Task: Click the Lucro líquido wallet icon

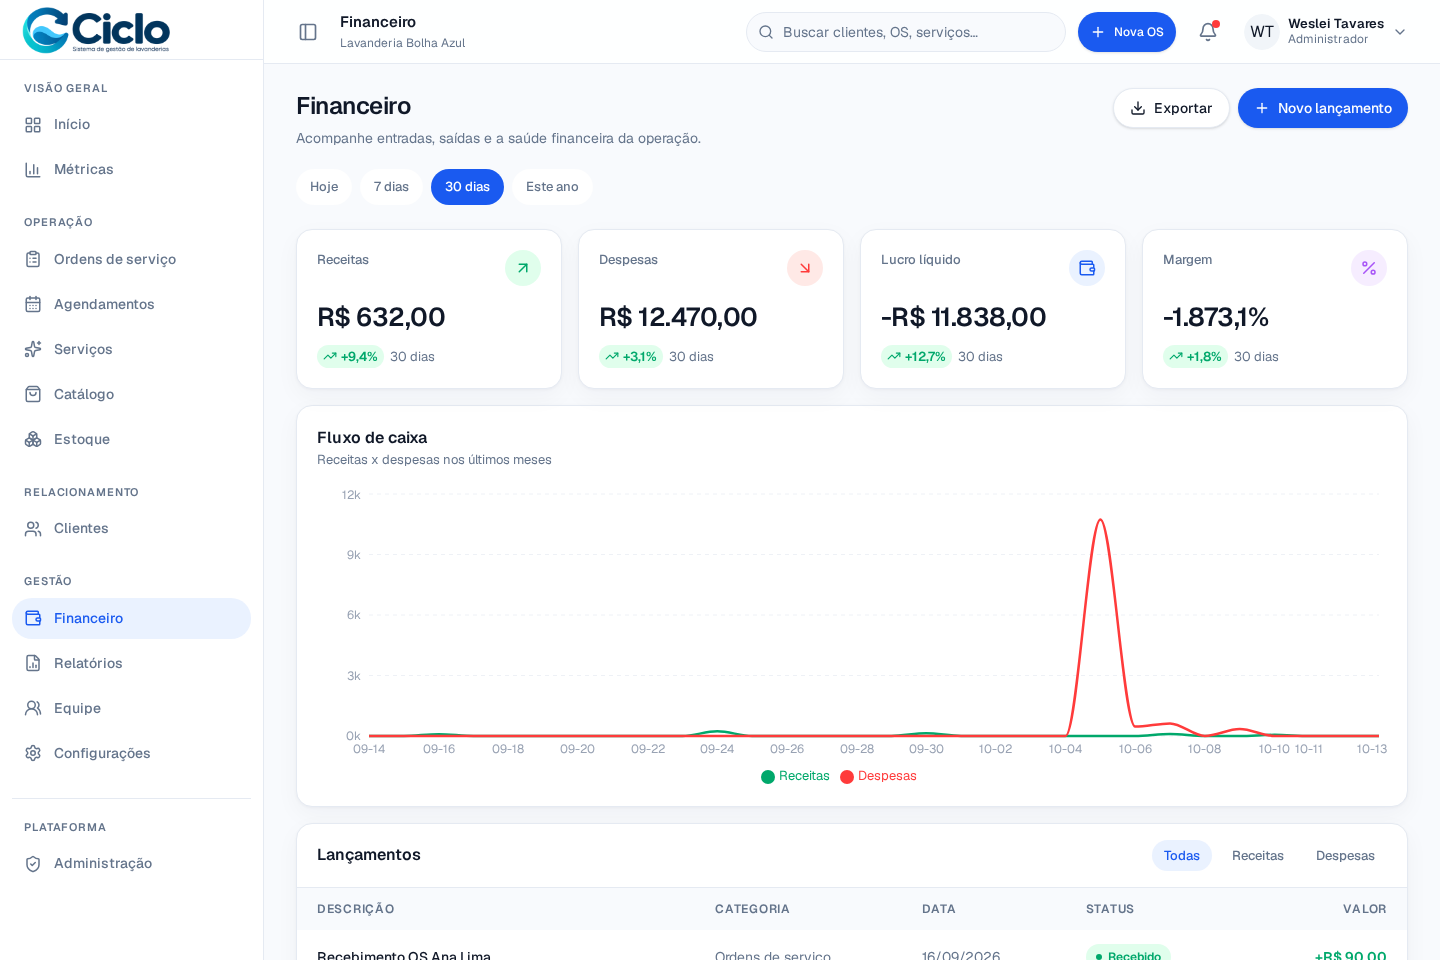Action: click(x=1087, y=268)
